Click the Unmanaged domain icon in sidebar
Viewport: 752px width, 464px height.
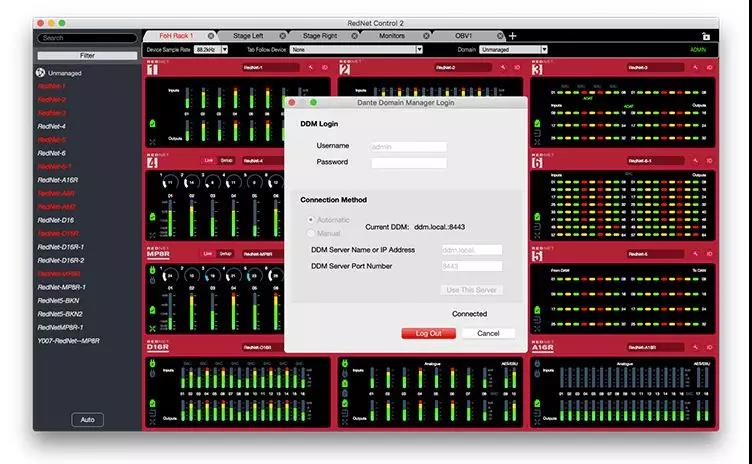[x=40, y=73]
